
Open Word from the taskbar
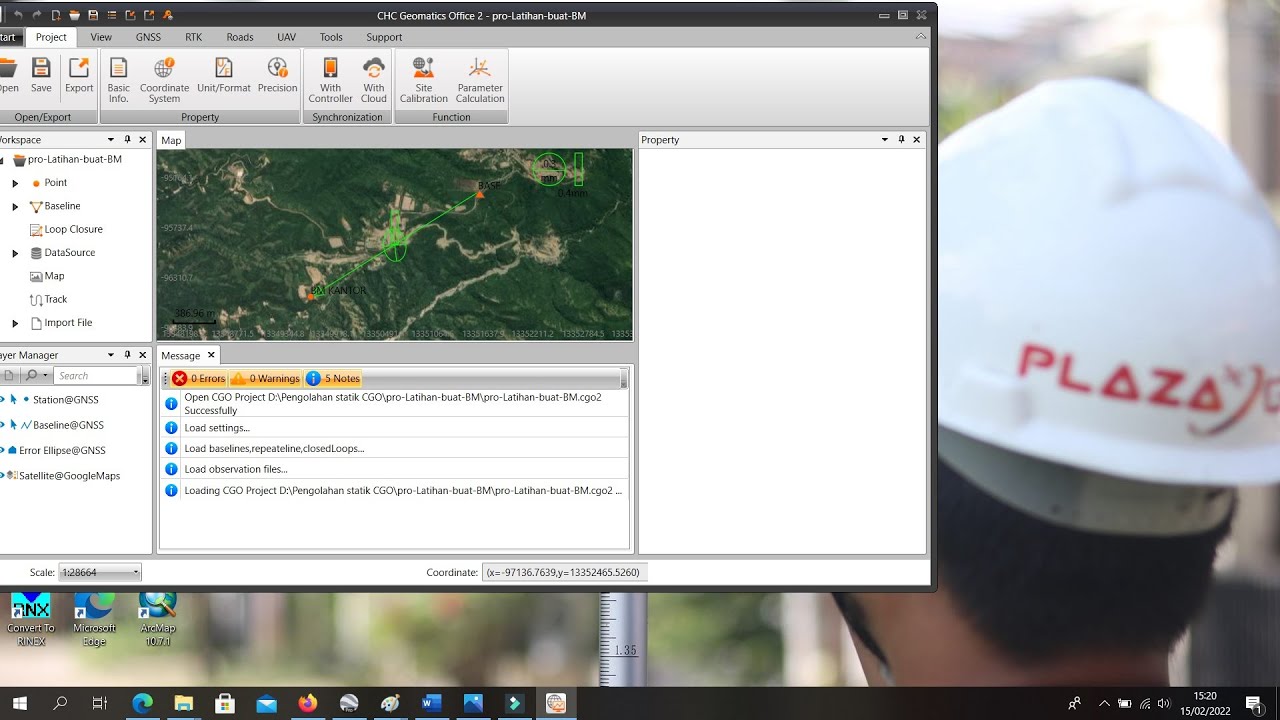click(431, 704)
